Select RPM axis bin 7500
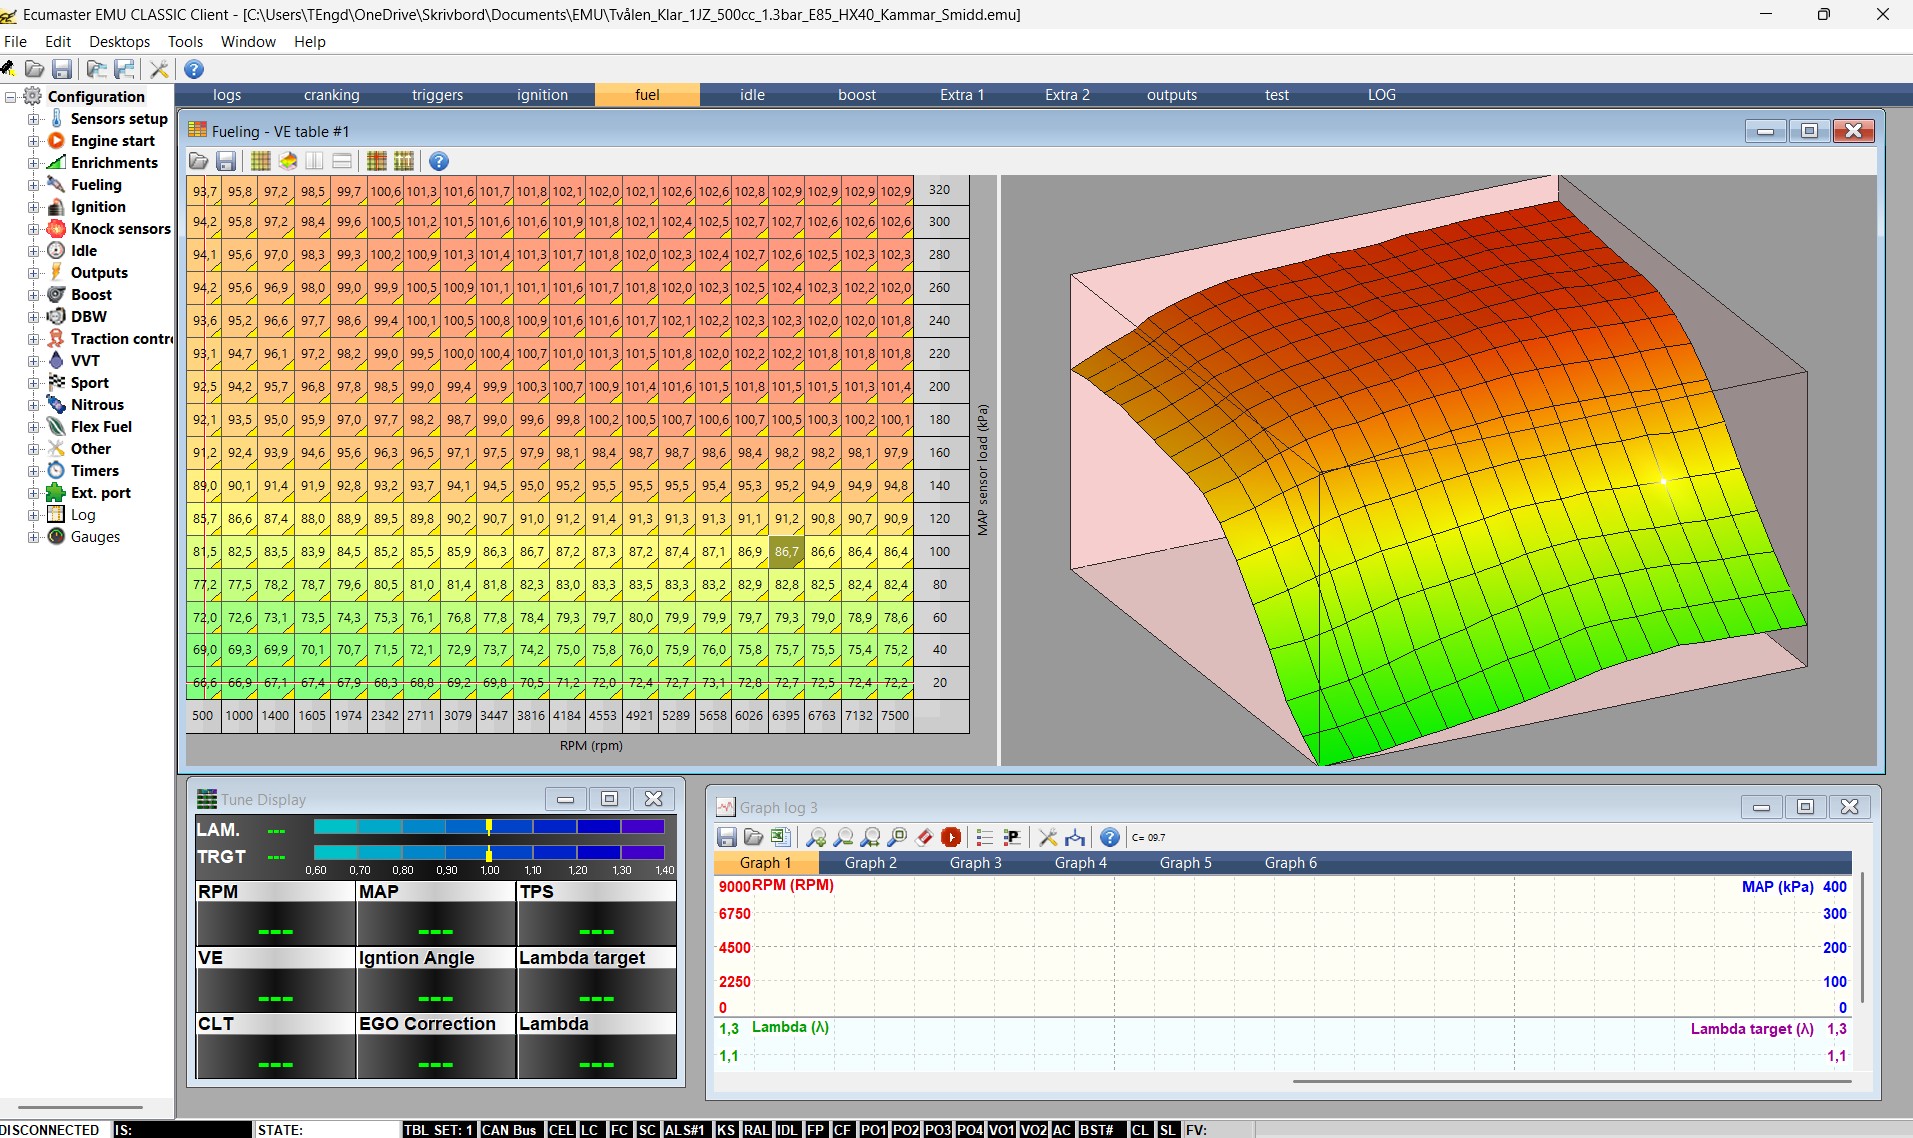The height and width of the screenshot is (1138, 1913). click(895, 716)
